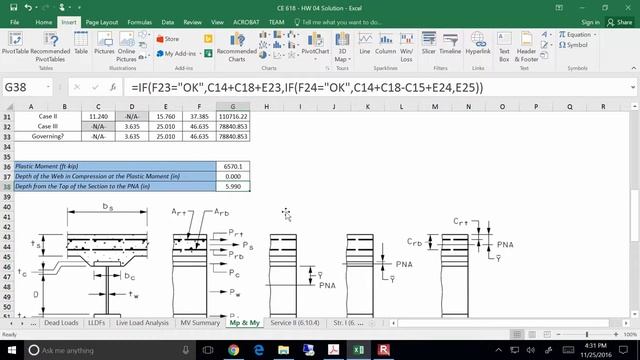
Task: Click the Share button
Action: (620, 22)
